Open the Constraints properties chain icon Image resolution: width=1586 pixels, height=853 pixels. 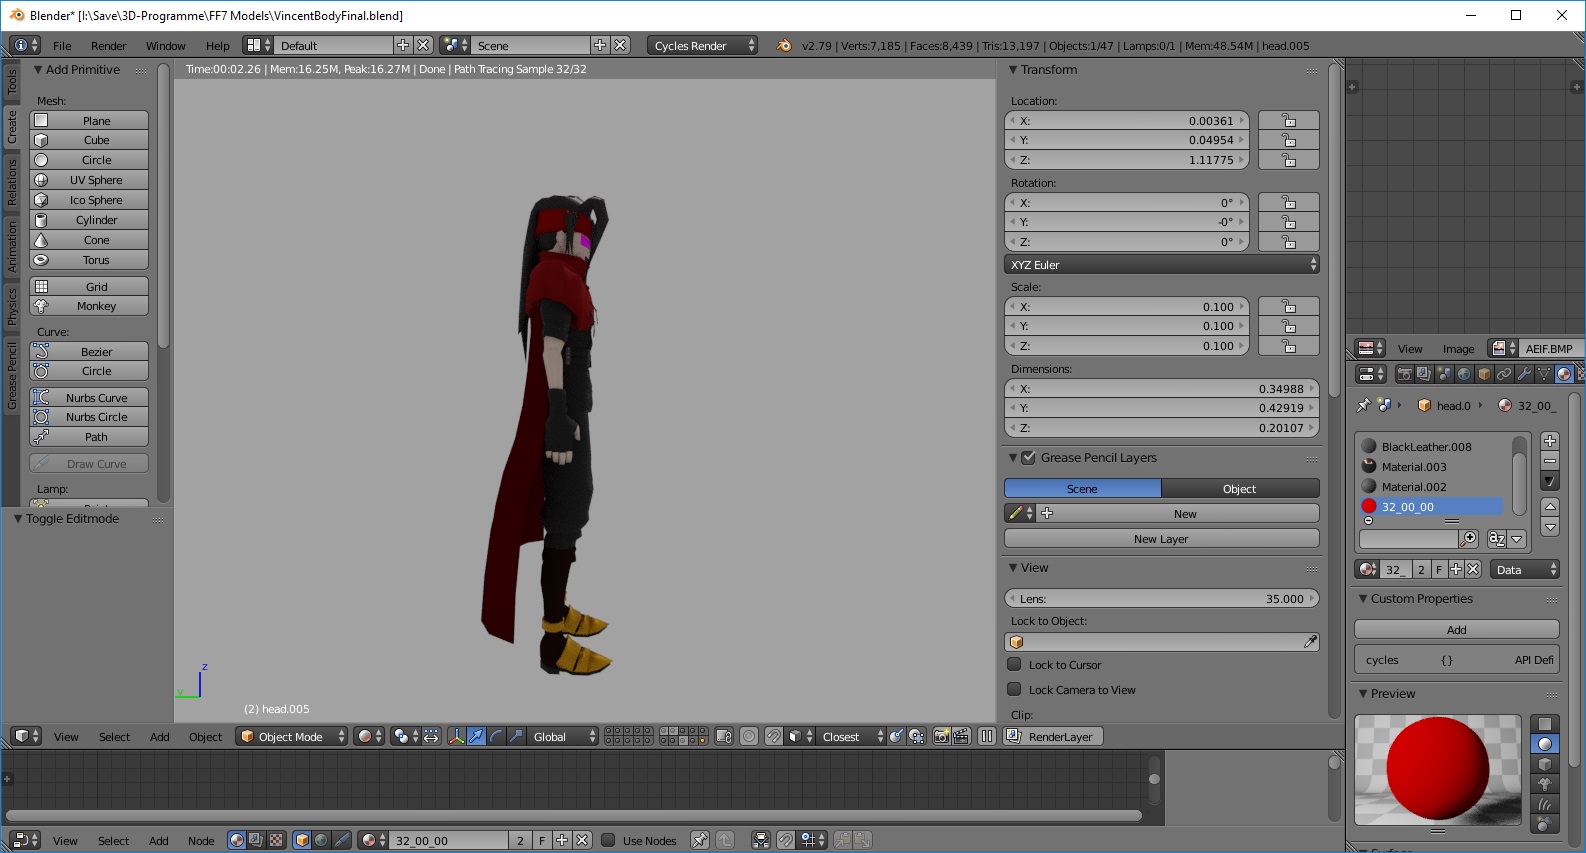1504,374
